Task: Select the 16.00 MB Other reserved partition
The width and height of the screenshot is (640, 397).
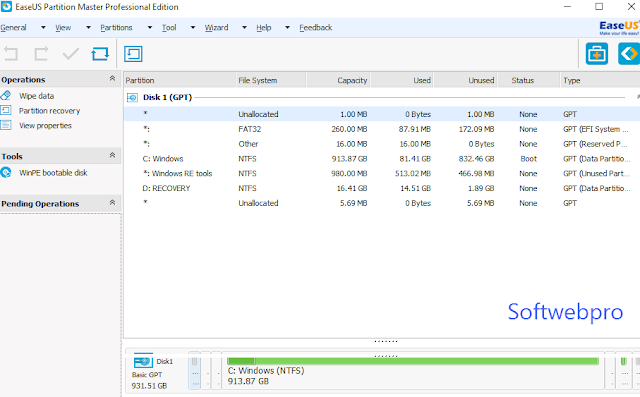Action: click(x=382, y=144)
